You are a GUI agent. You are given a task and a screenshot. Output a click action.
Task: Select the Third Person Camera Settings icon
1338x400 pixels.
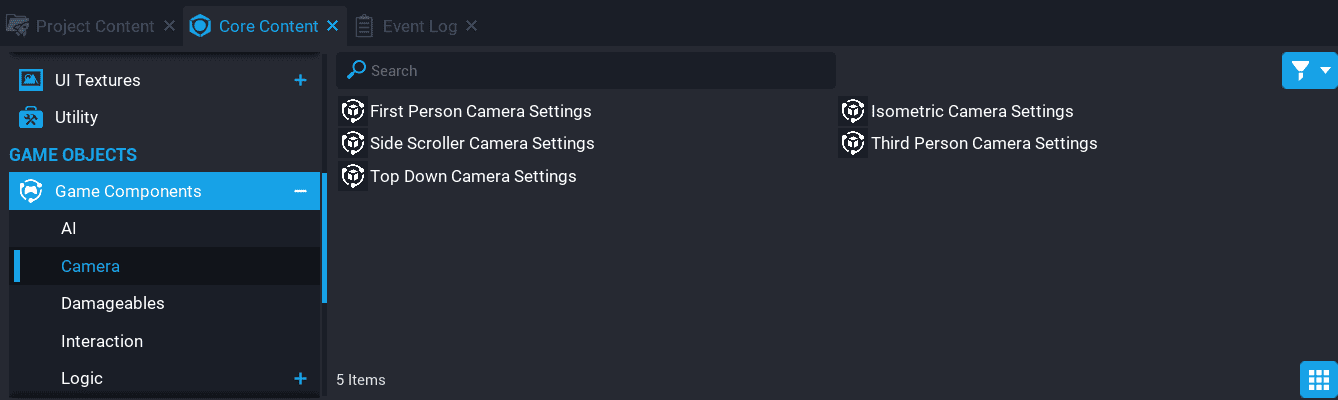click(853, 143)
